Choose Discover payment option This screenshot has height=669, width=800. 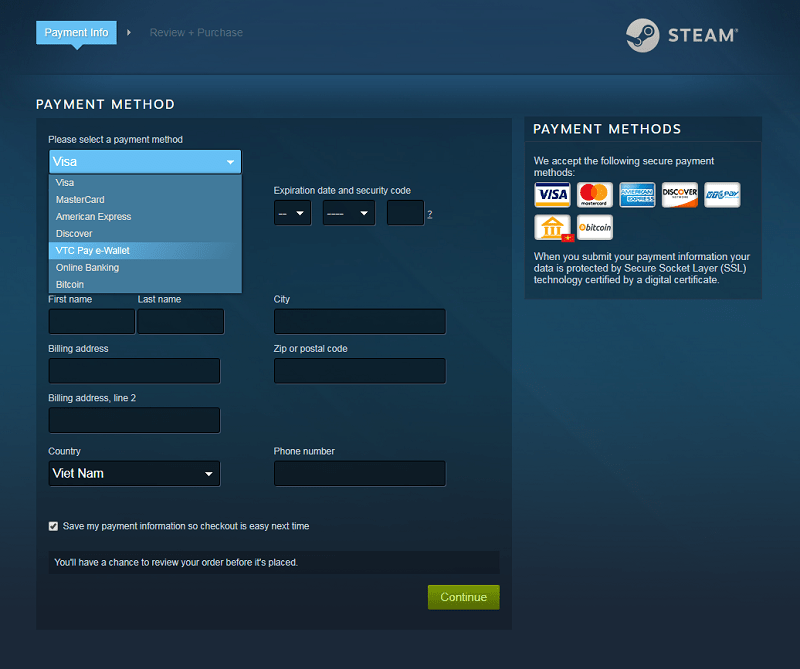pyautogui.click(x=145, y=234)
